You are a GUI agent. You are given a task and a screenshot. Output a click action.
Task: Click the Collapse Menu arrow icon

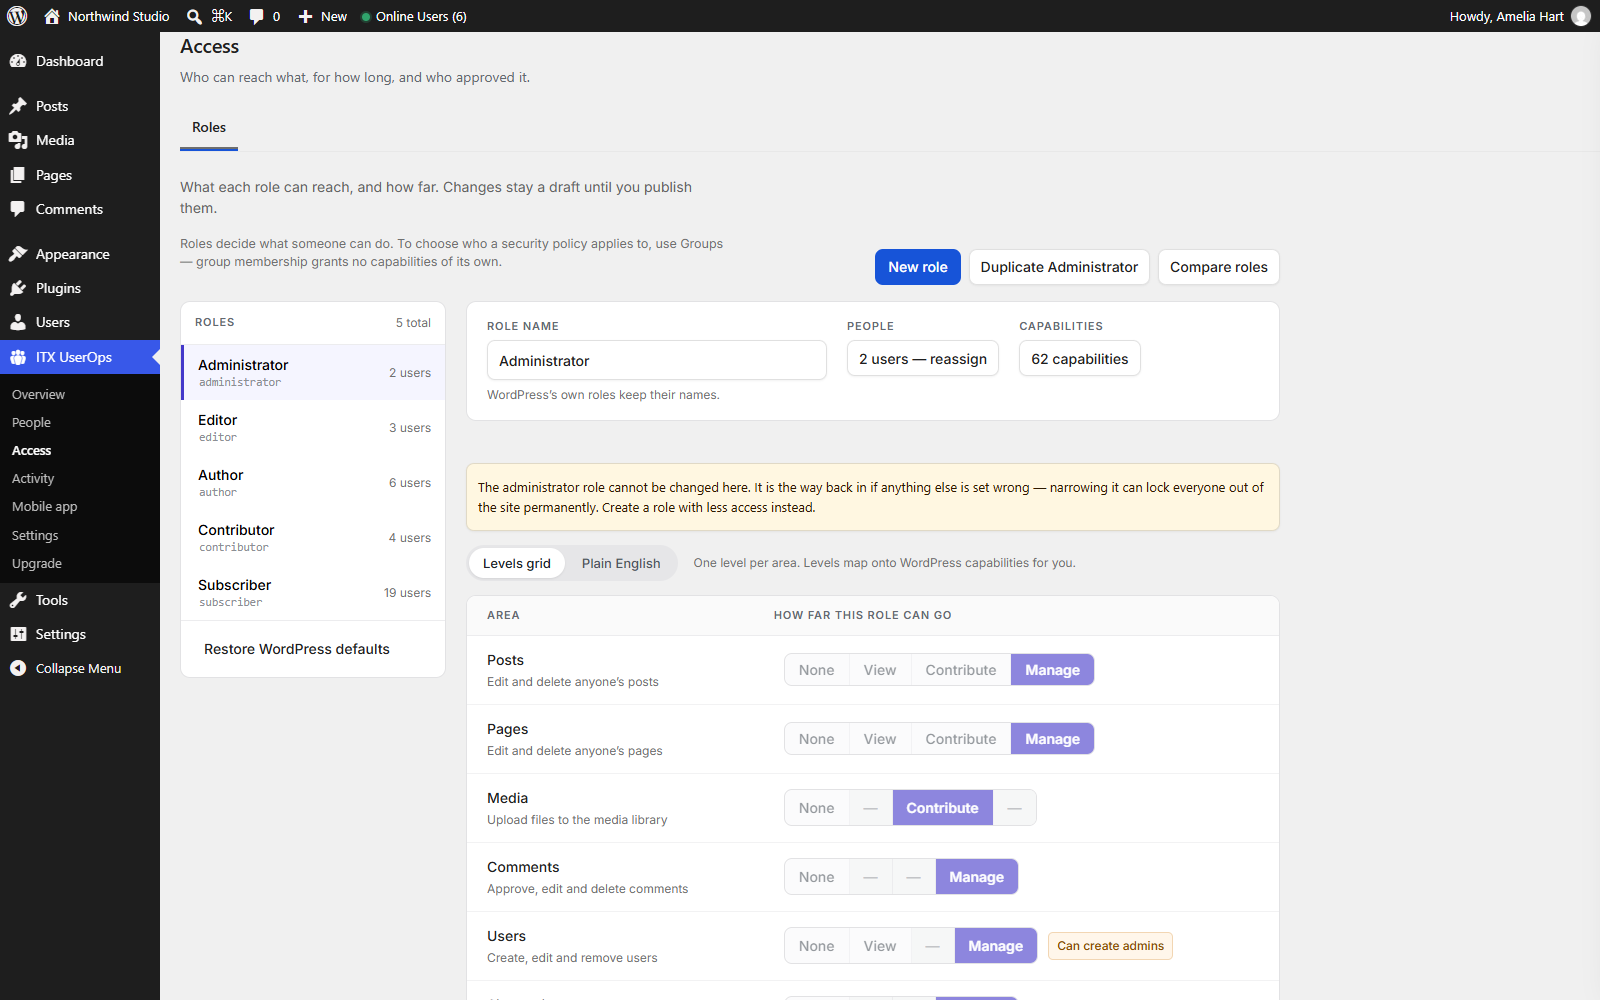pos(18,668)
